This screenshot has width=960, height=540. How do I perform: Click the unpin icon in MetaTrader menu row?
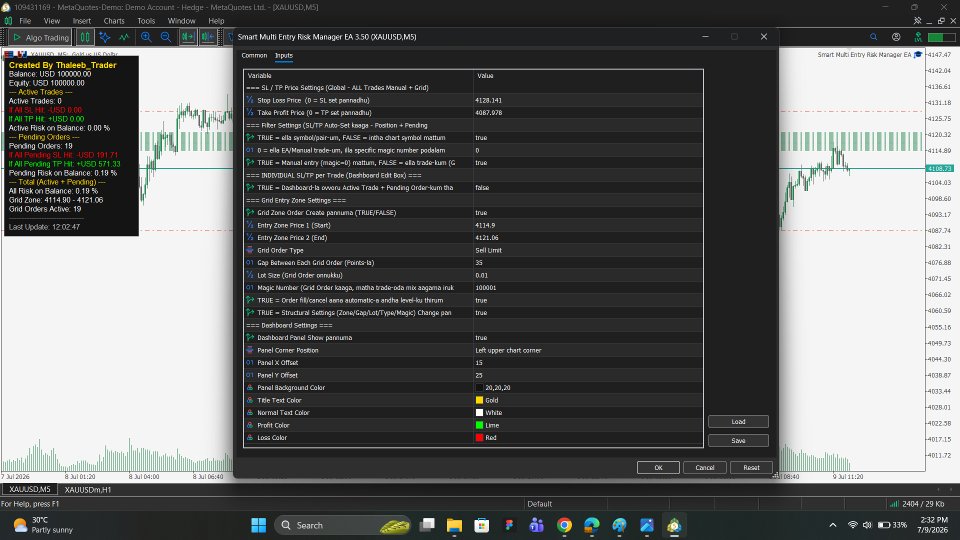click(x=917, y=21)
